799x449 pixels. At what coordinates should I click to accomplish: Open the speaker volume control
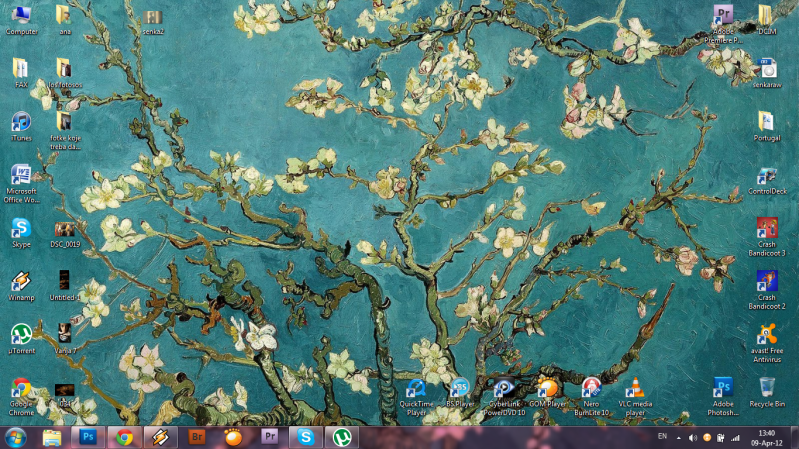click(x=692, y=438)
